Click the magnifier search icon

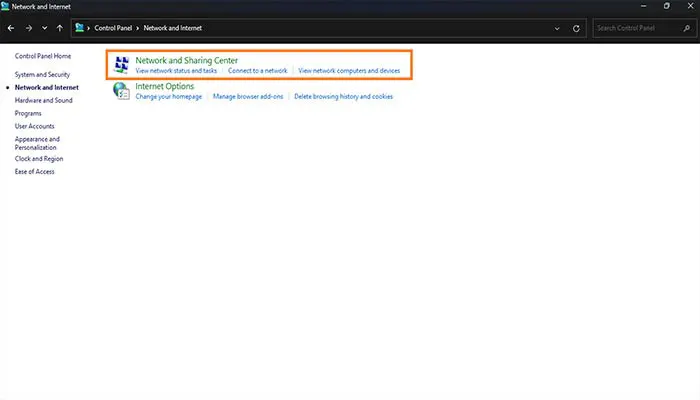point(687,28)
